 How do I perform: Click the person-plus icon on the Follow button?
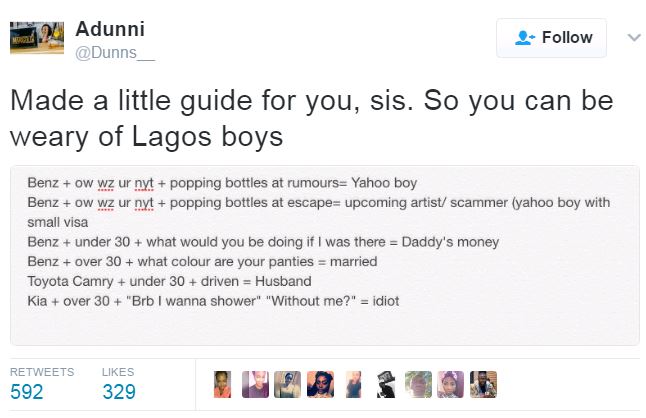[523, 38]
